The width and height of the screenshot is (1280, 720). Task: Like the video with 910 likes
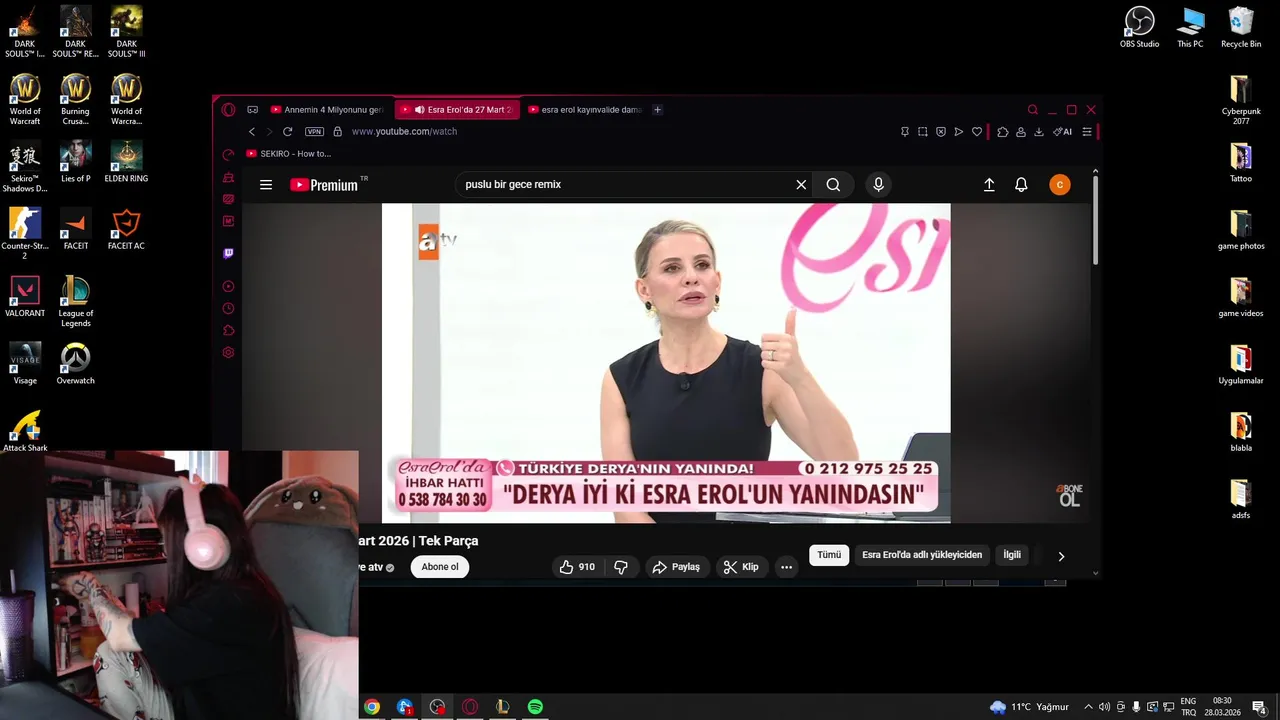tap(577, 567)
